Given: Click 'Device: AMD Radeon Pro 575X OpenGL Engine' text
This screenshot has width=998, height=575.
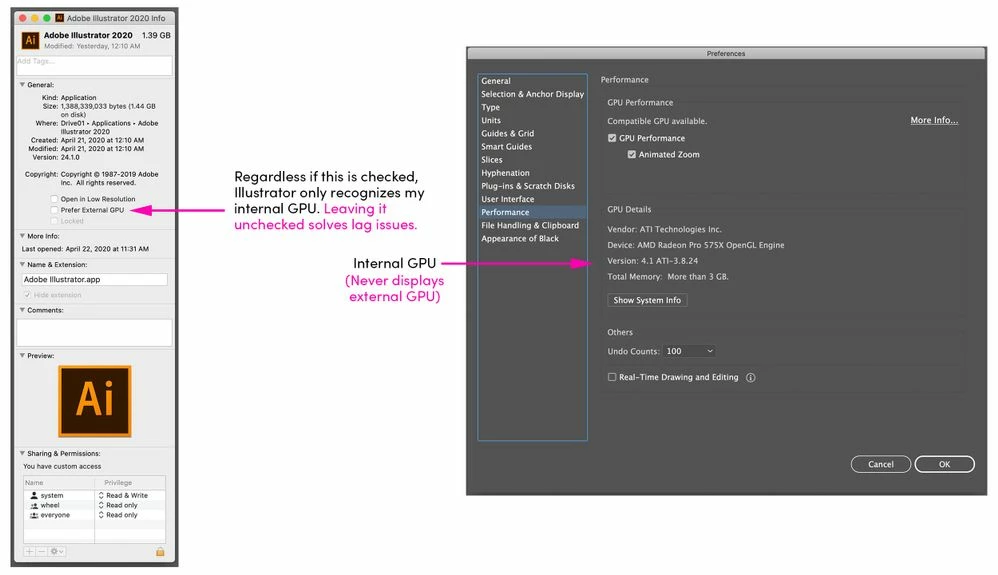Looking at the screenshot, I should pyautogui.click(x=696, y=245).
